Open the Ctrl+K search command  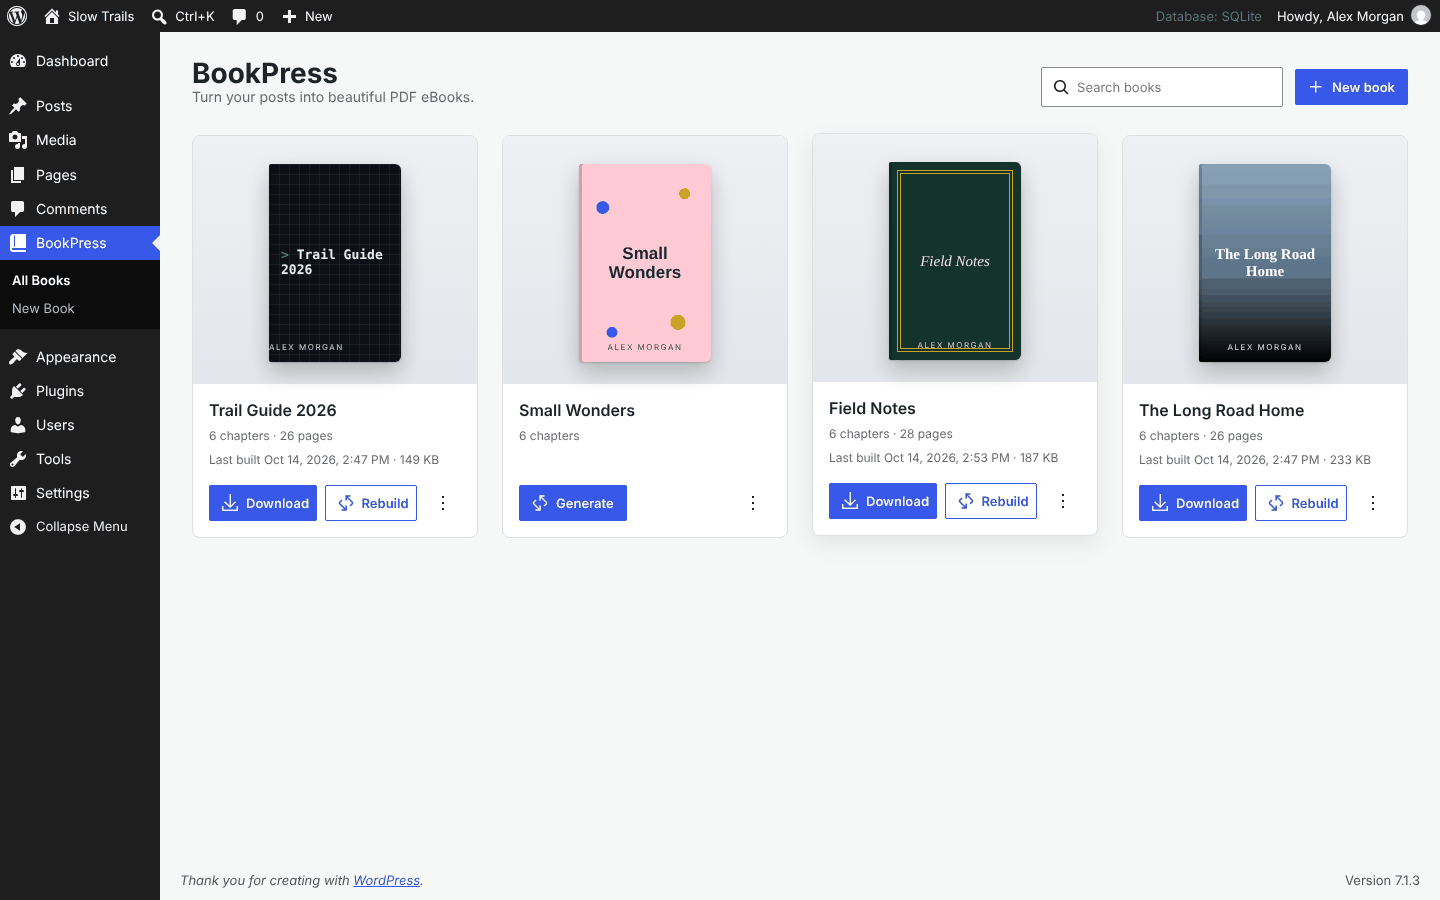click(183, 16)
